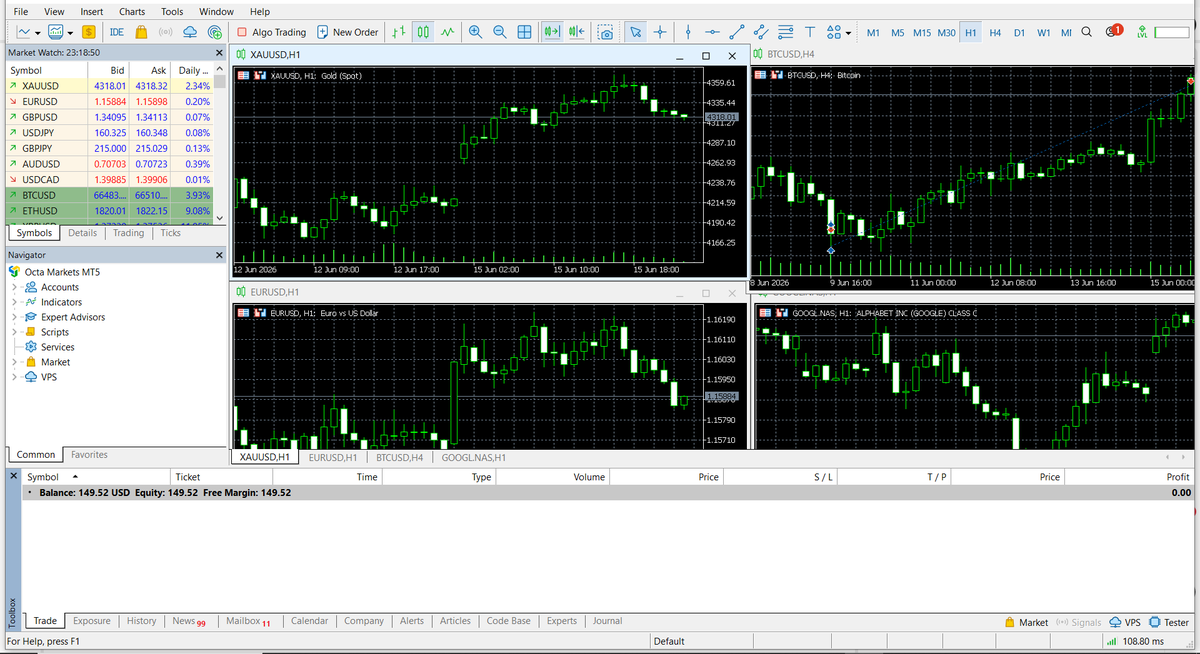Open profiles dropdown arrow

coord(71,32)
